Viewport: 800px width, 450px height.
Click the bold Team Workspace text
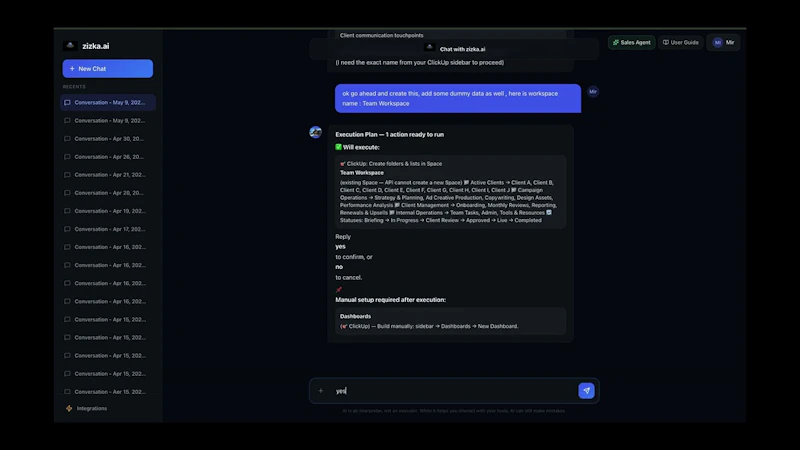[362, 172]
